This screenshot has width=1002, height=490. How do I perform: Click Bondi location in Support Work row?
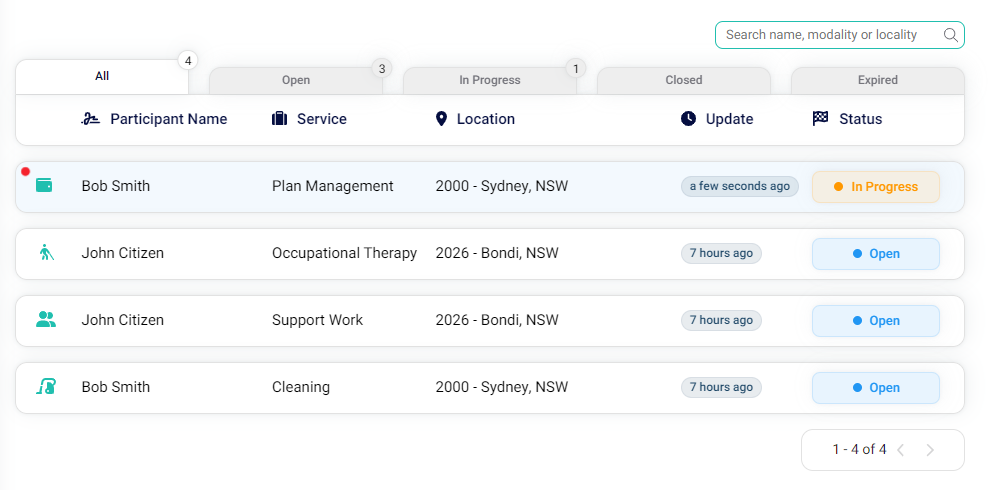tap(497, 320)
